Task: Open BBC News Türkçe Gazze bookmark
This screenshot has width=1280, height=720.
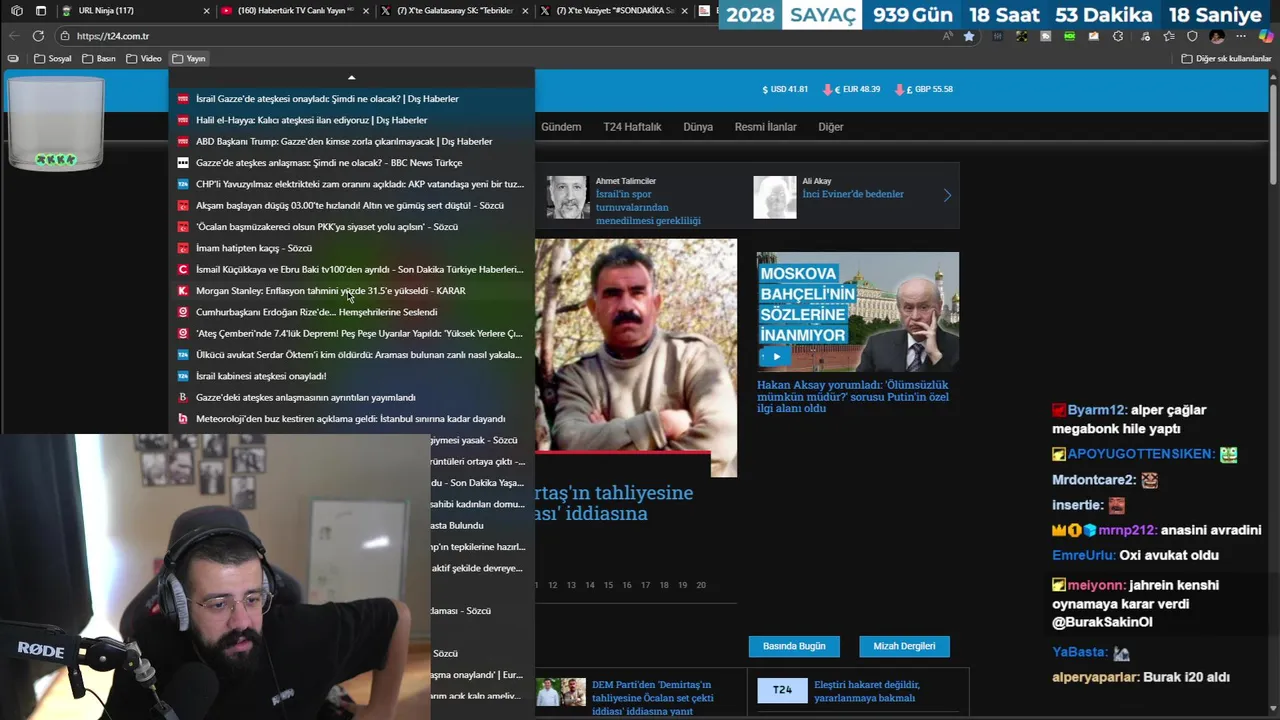Action: pyautogui.click(x=351, y=163)
